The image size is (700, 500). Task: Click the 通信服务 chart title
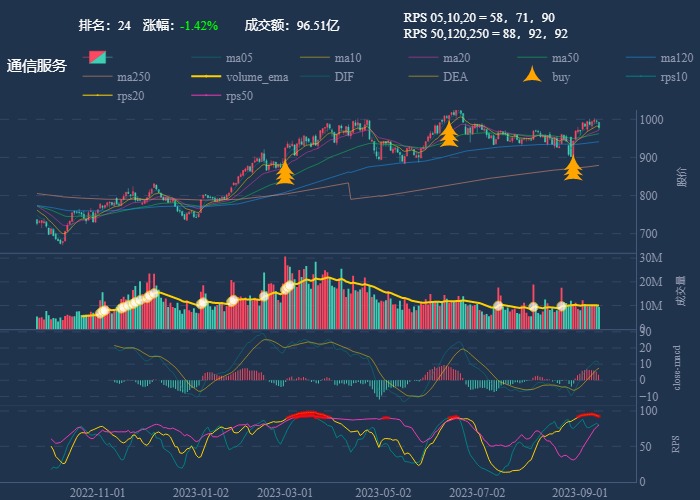(37, 66)
